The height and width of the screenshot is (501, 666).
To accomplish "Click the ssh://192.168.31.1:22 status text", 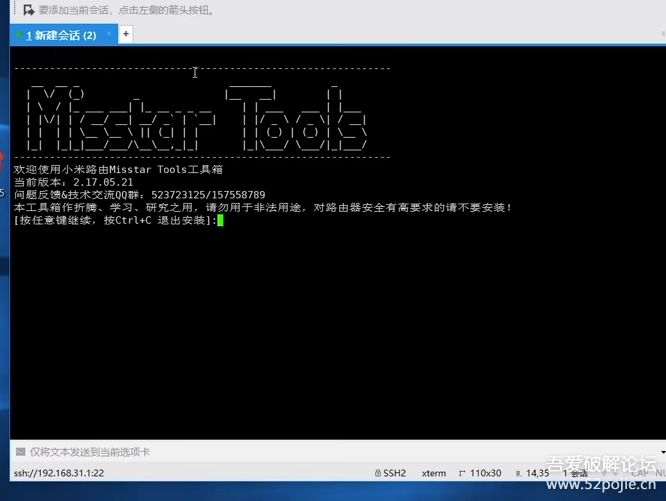I will click(x=59, y=473).
